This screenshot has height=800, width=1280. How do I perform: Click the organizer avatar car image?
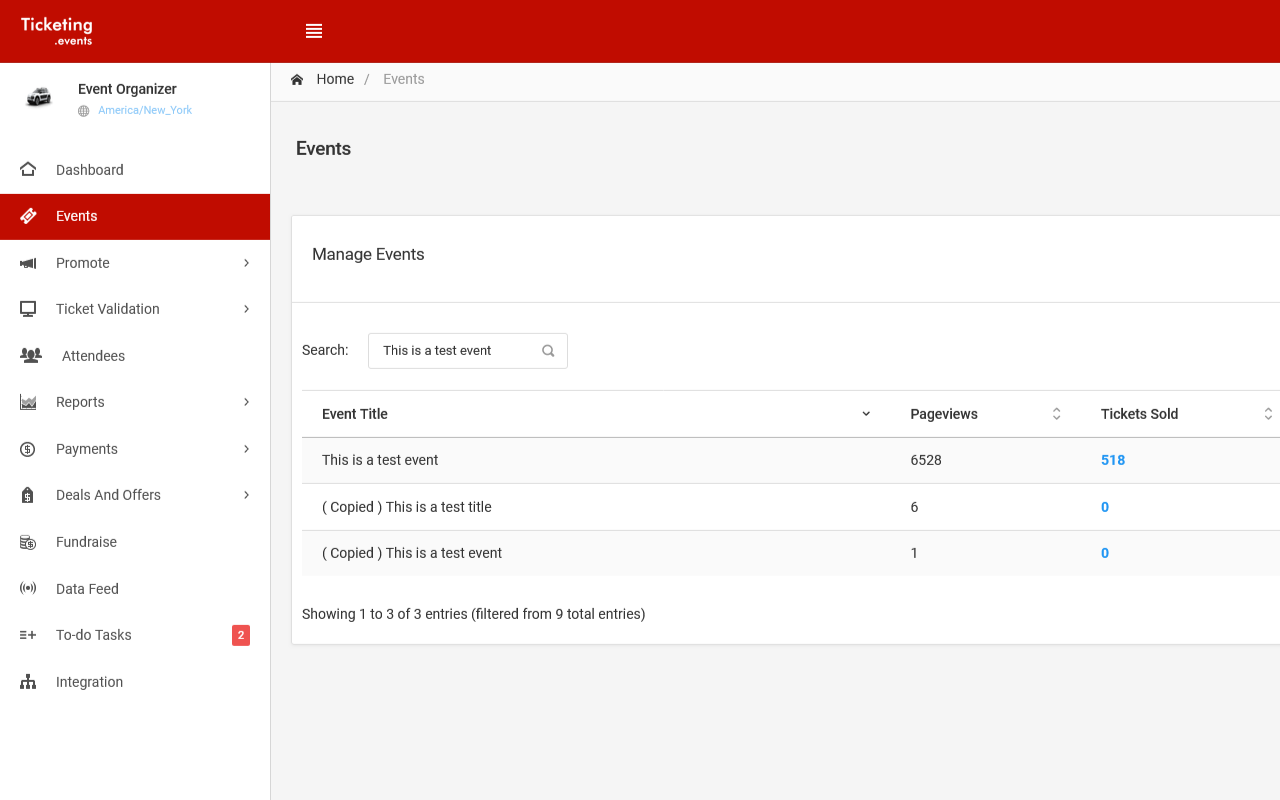click(39, 97)
